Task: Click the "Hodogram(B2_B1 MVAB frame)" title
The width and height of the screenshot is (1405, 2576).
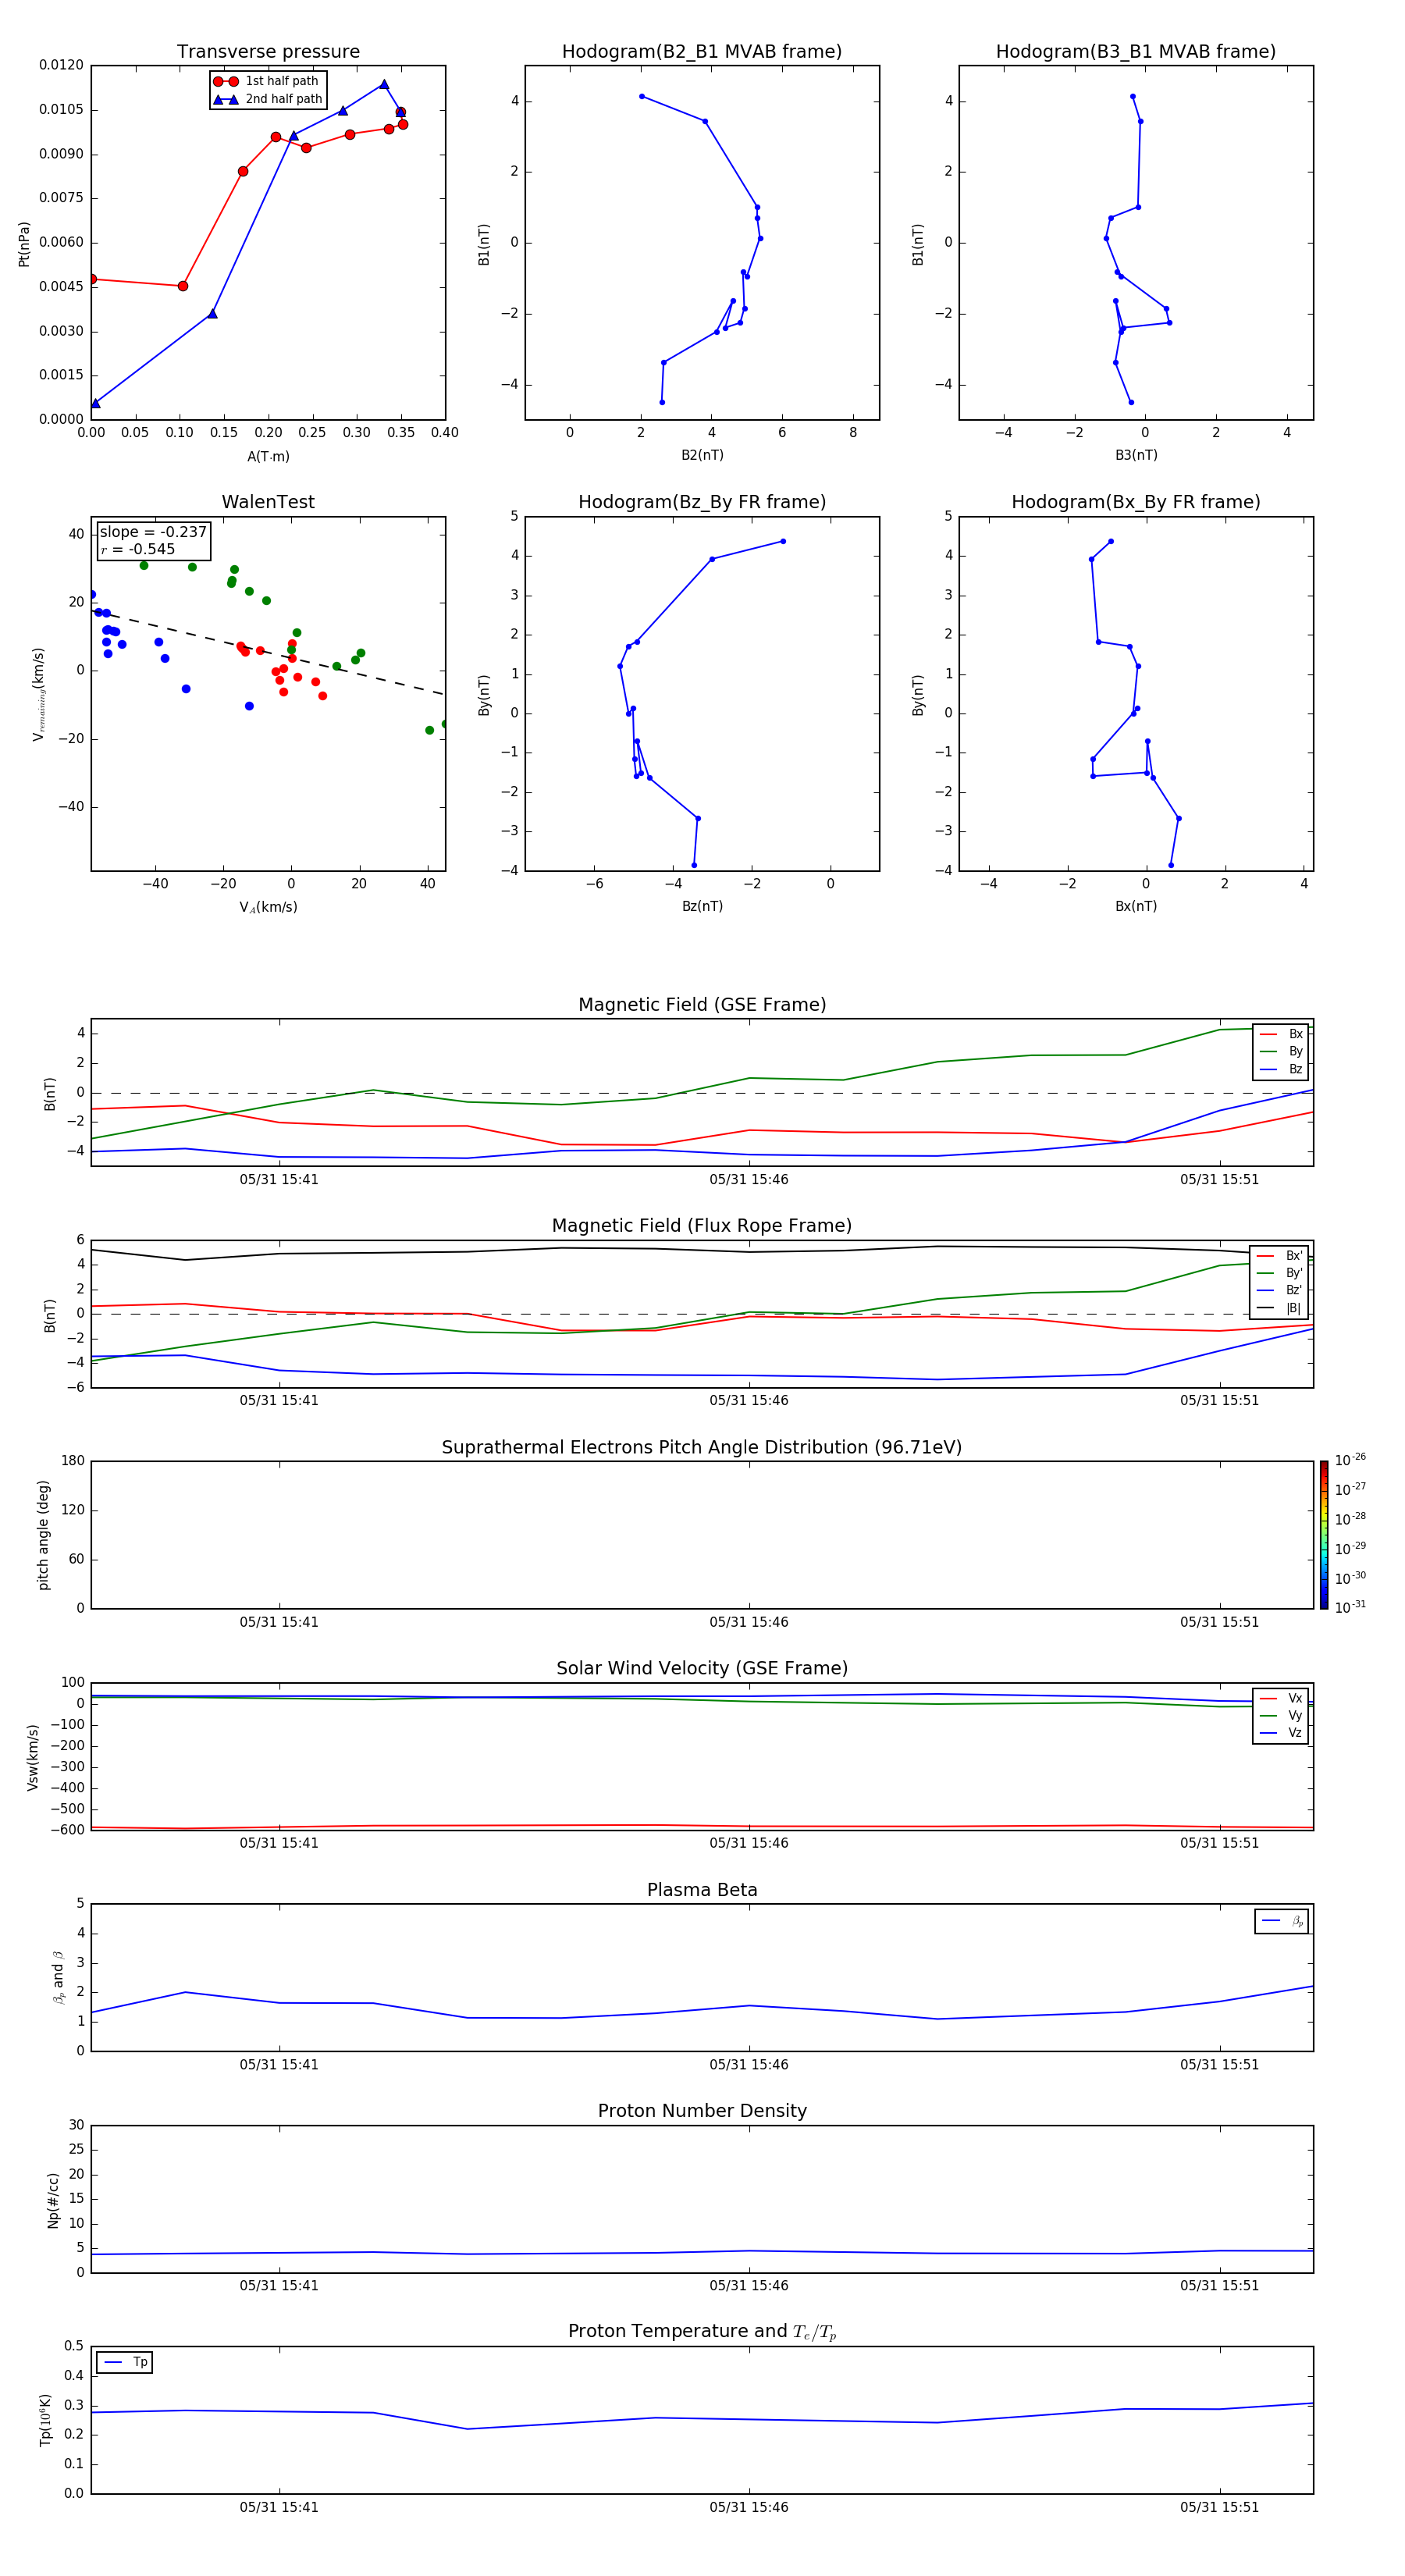Action: click(702, 52)
